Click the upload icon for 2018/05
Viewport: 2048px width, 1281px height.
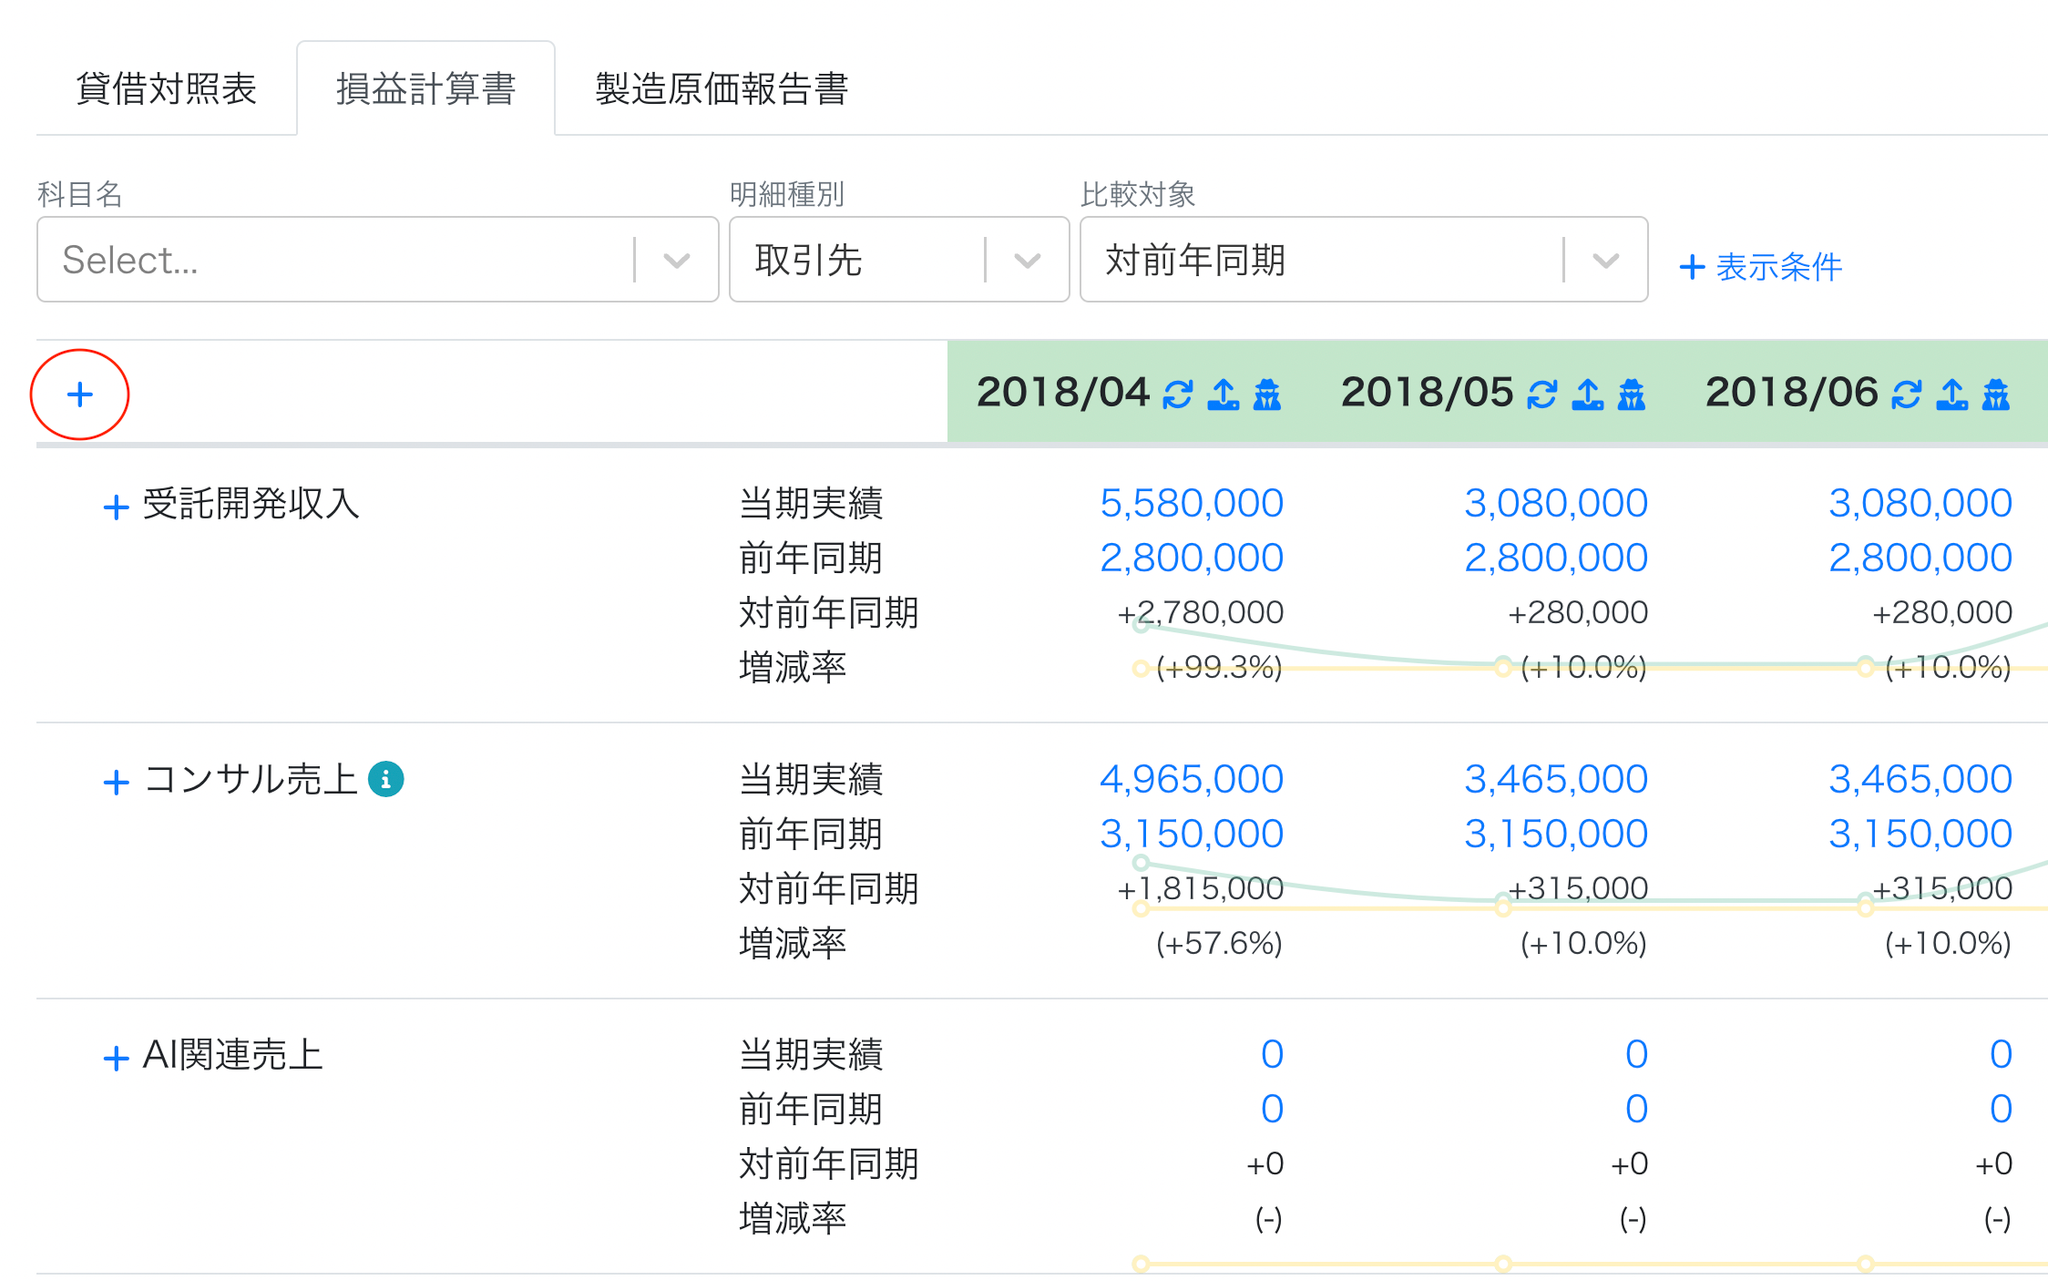[x=1587, y=395]
